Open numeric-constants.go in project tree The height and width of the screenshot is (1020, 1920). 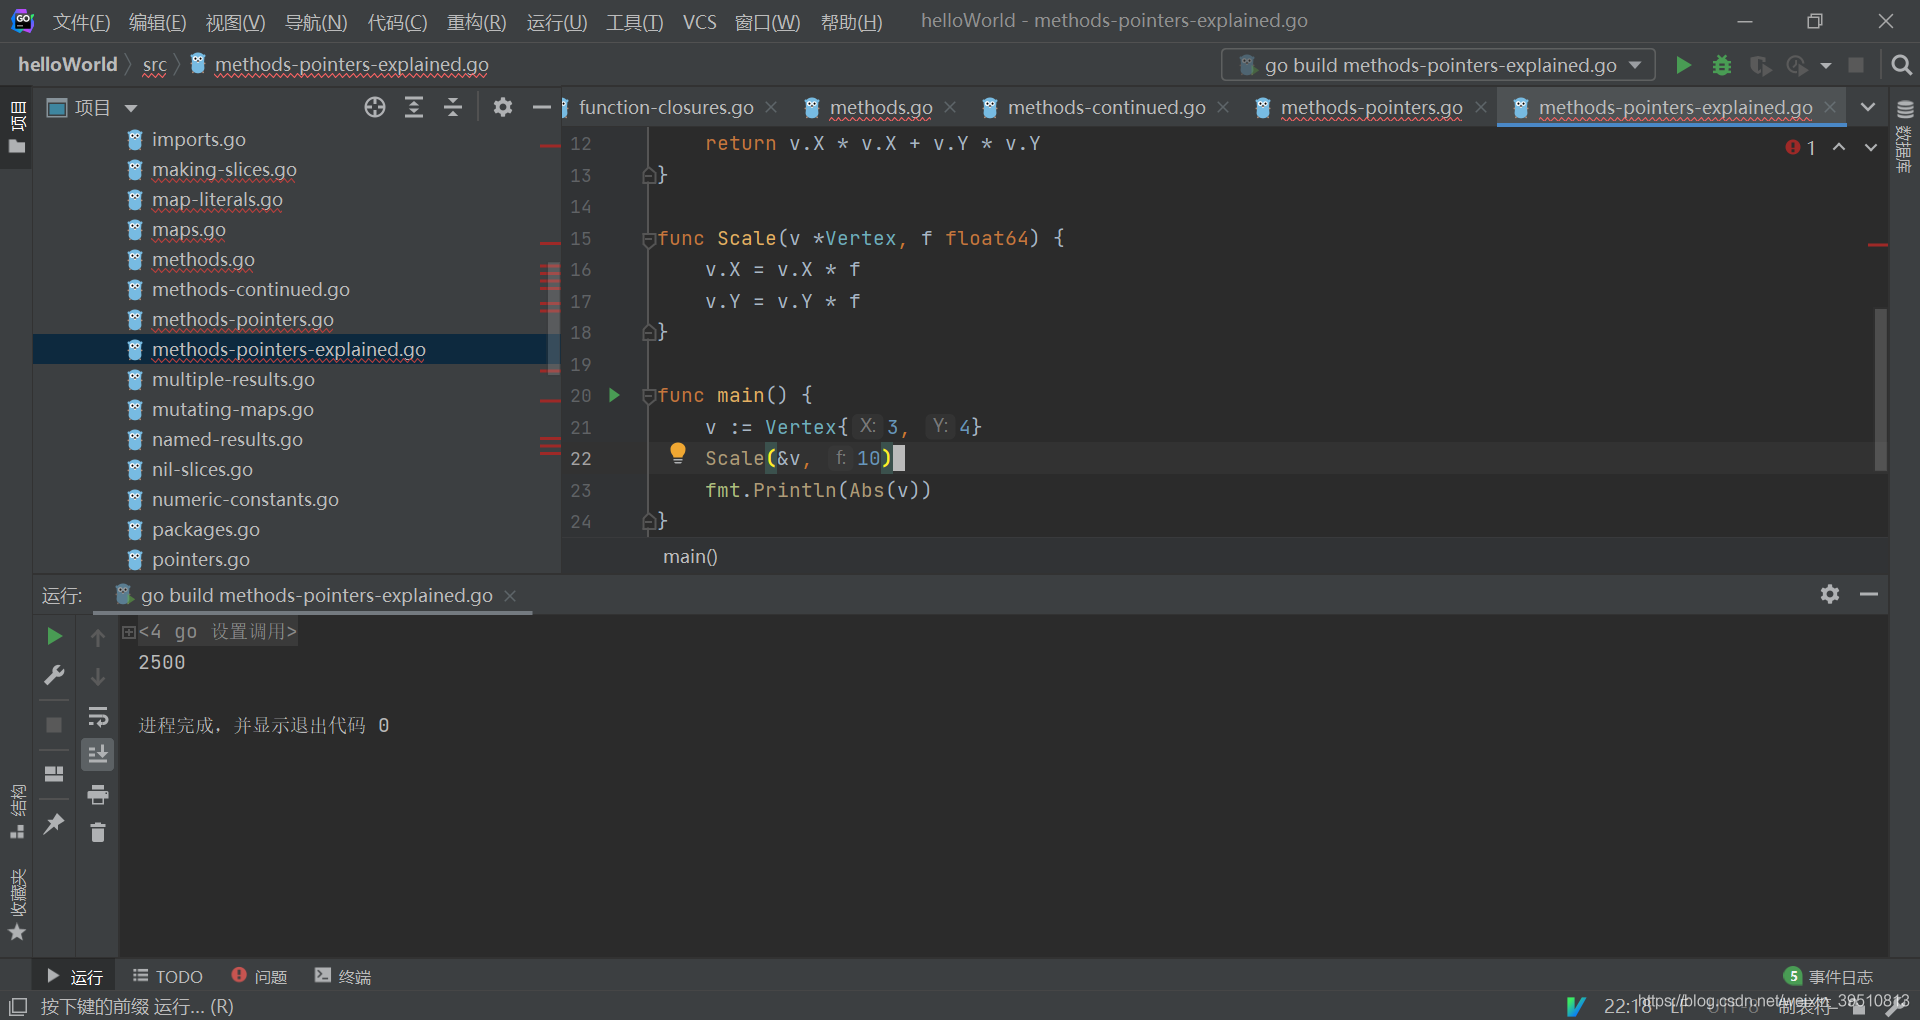(x=245, y=499)
